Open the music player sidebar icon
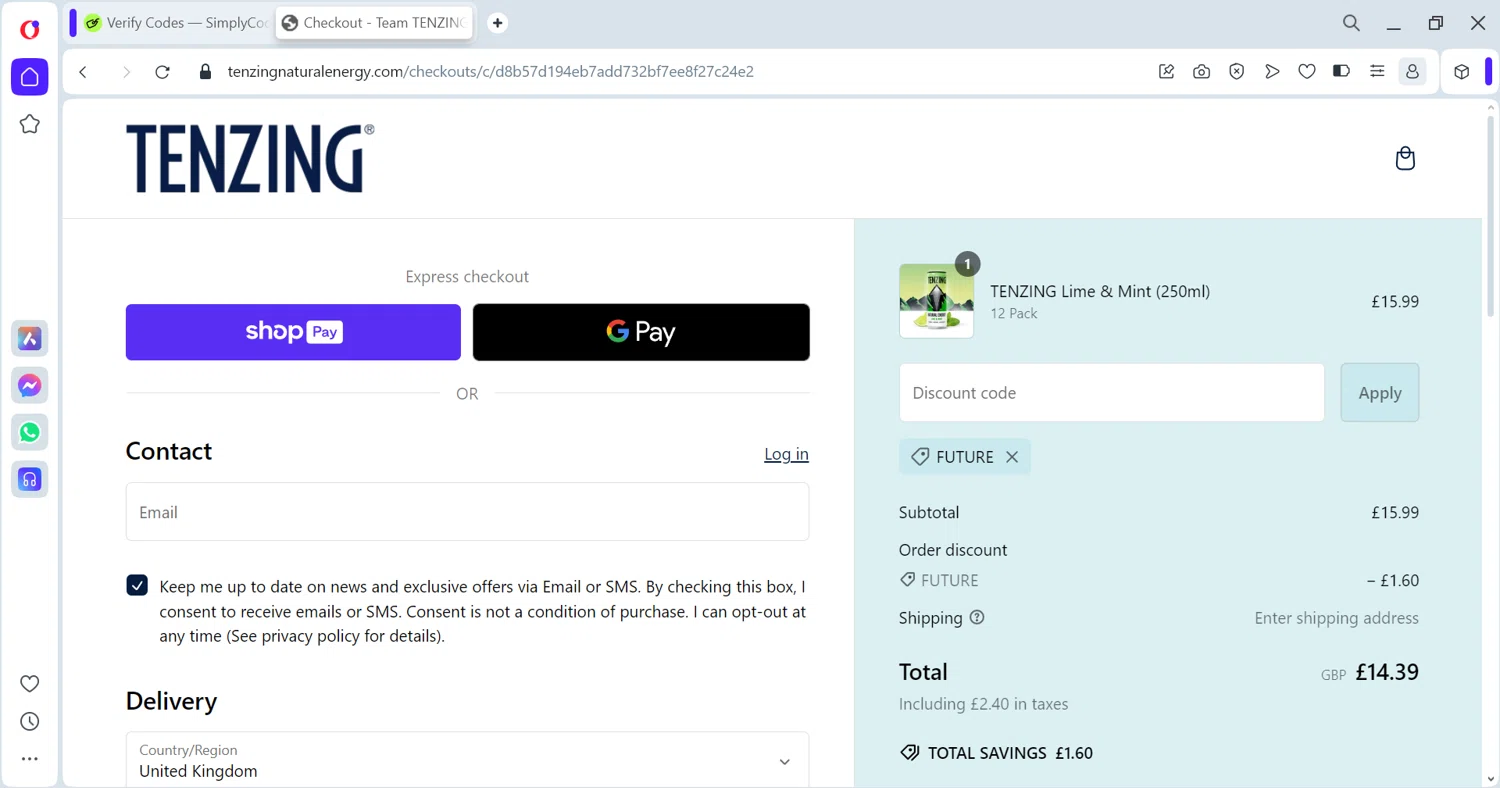This screenshot has width=1500, height=788. coord(30,479)
